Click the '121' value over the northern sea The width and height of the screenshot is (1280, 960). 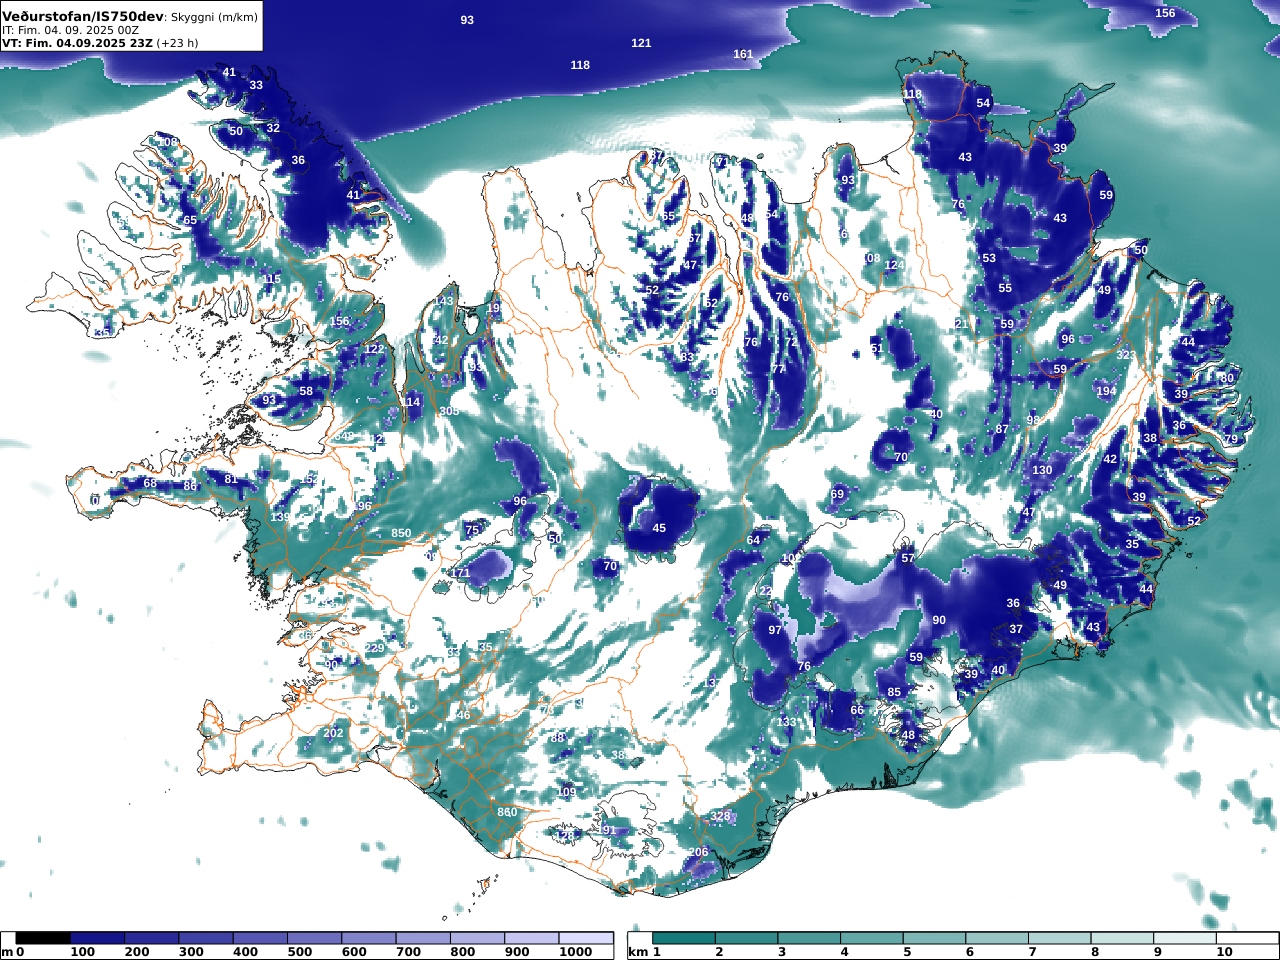641,43
